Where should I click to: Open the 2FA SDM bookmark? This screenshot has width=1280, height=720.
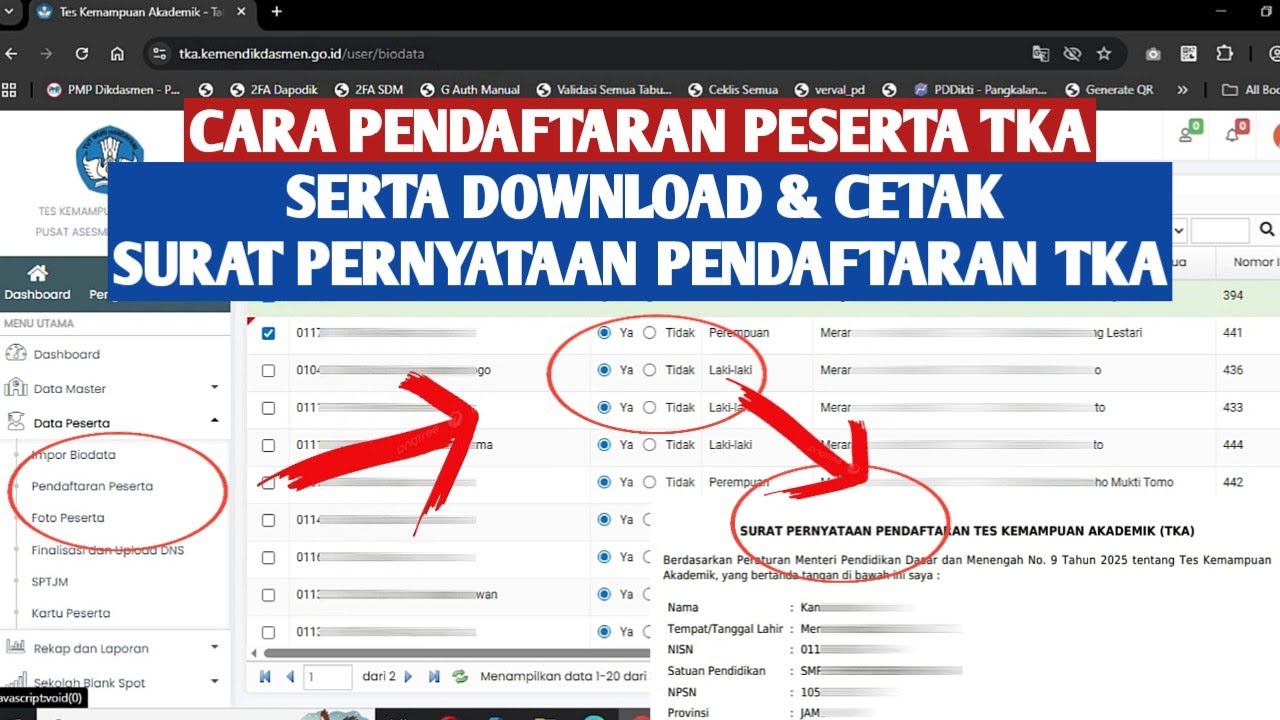[368, 90]
